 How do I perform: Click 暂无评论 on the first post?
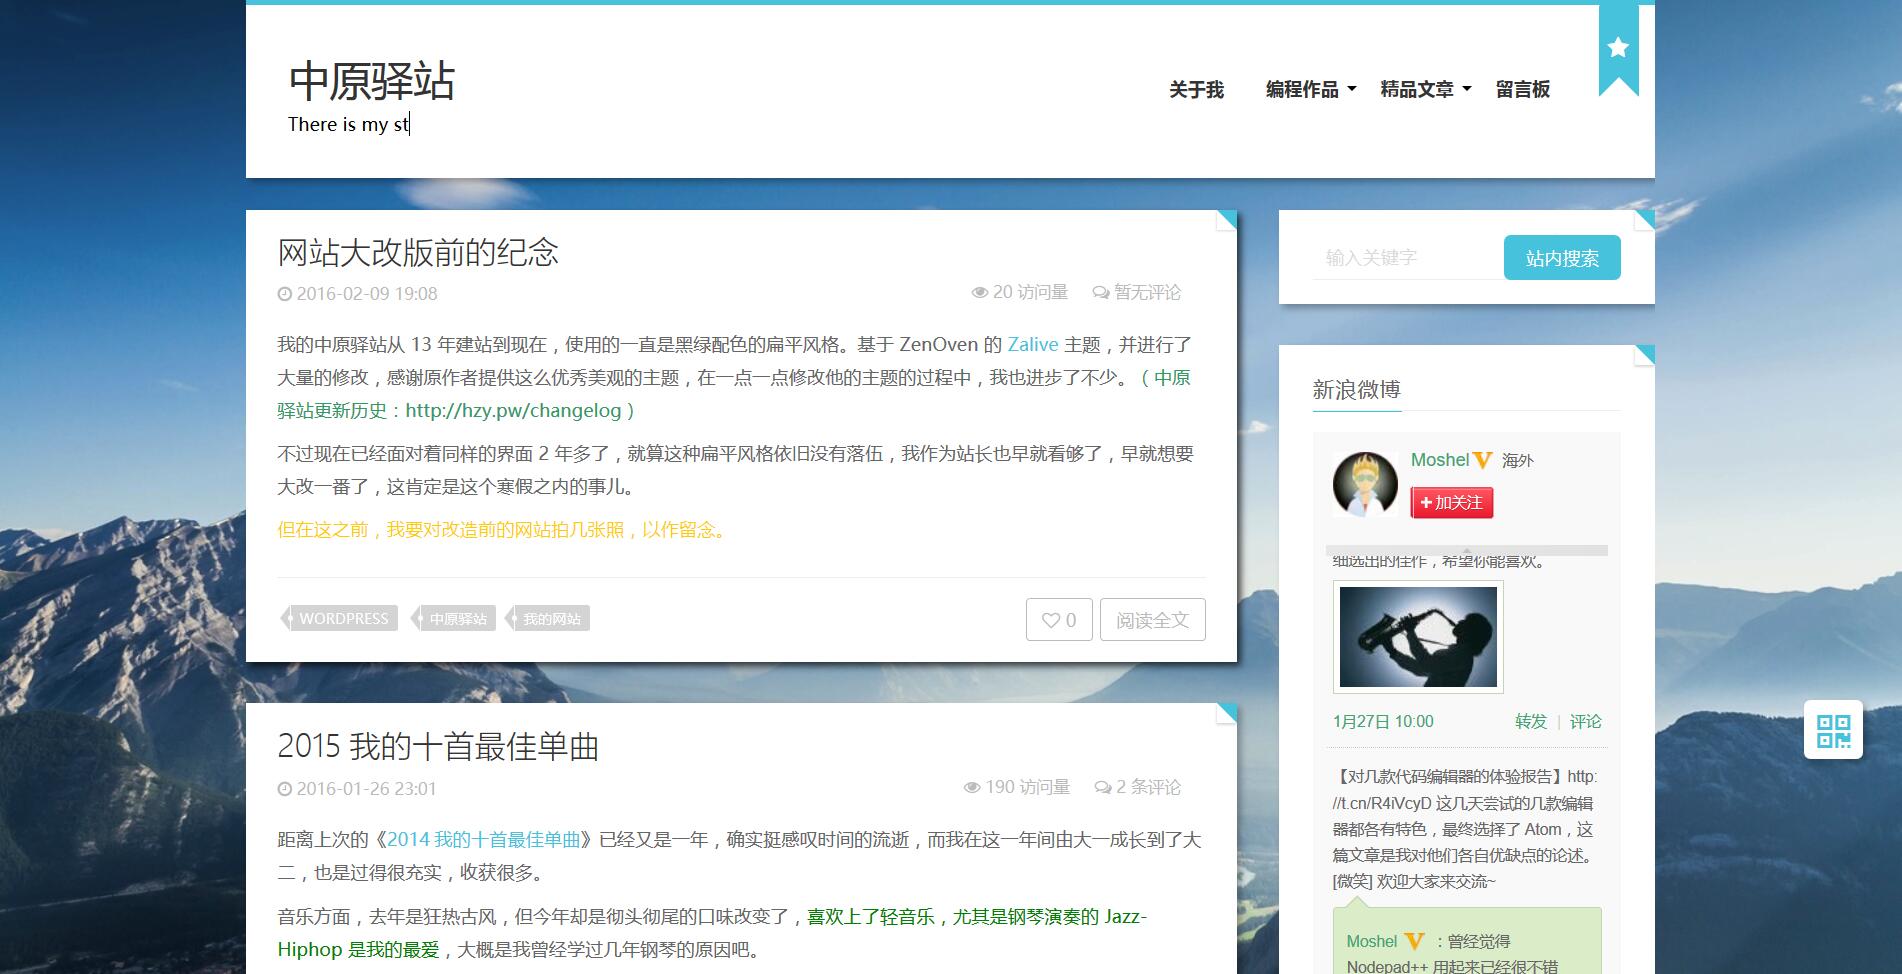1137,292
